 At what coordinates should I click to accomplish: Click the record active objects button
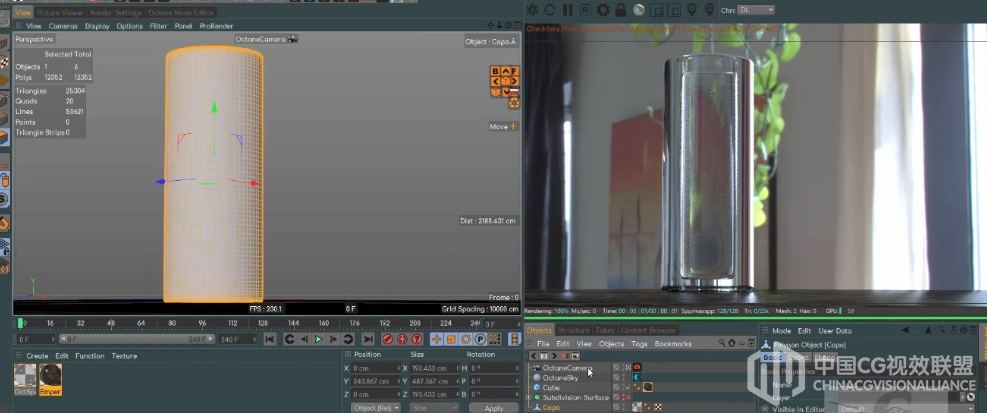point(388,339)
